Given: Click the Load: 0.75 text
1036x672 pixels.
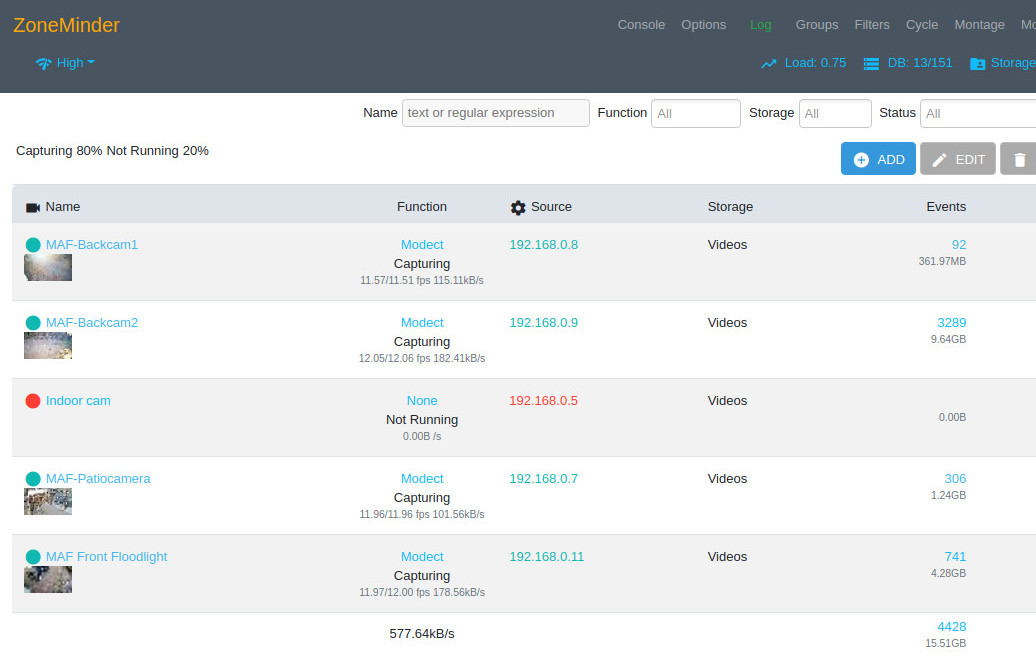Looking at the screenshot, I should point(815,63).
